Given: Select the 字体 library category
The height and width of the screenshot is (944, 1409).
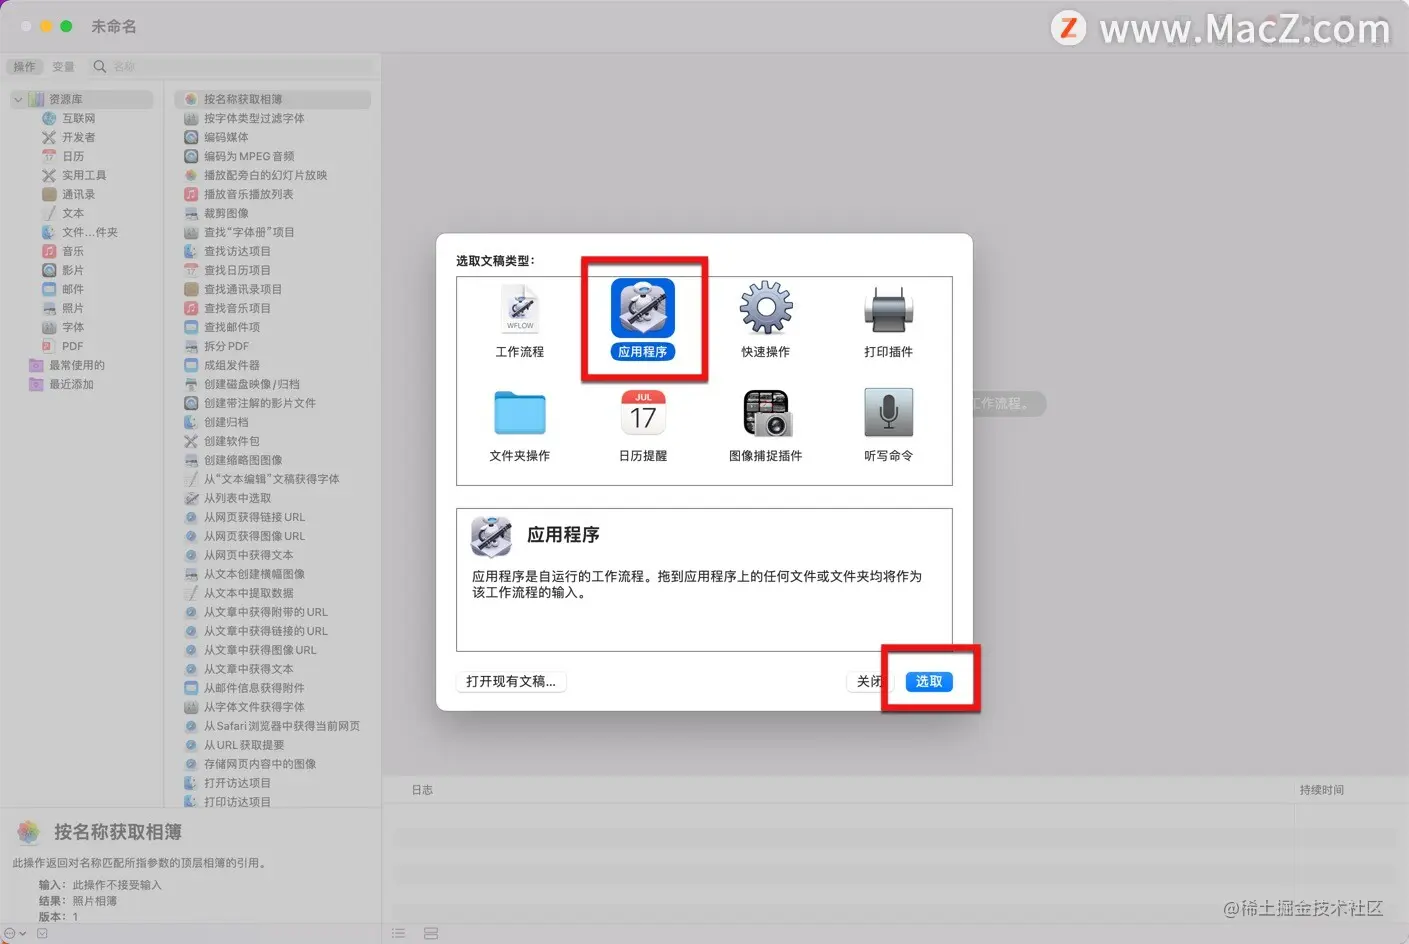Looking at the screenshot, I should [x=72, y=327].
